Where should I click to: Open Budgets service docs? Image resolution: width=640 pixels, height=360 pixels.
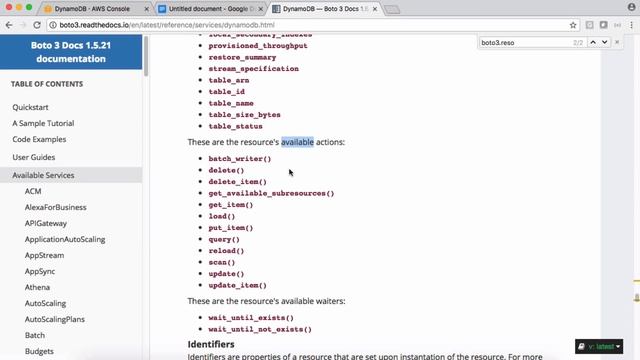pyautogui.click(x=39, y=351)
